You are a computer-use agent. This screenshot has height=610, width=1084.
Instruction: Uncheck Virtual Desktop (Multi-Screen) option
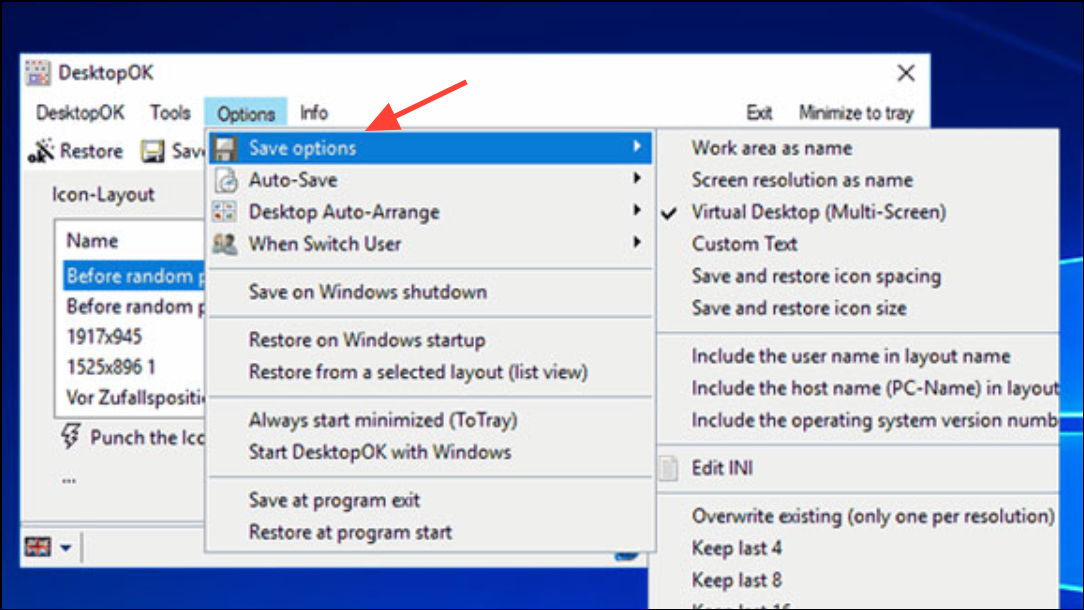[819, 212]
